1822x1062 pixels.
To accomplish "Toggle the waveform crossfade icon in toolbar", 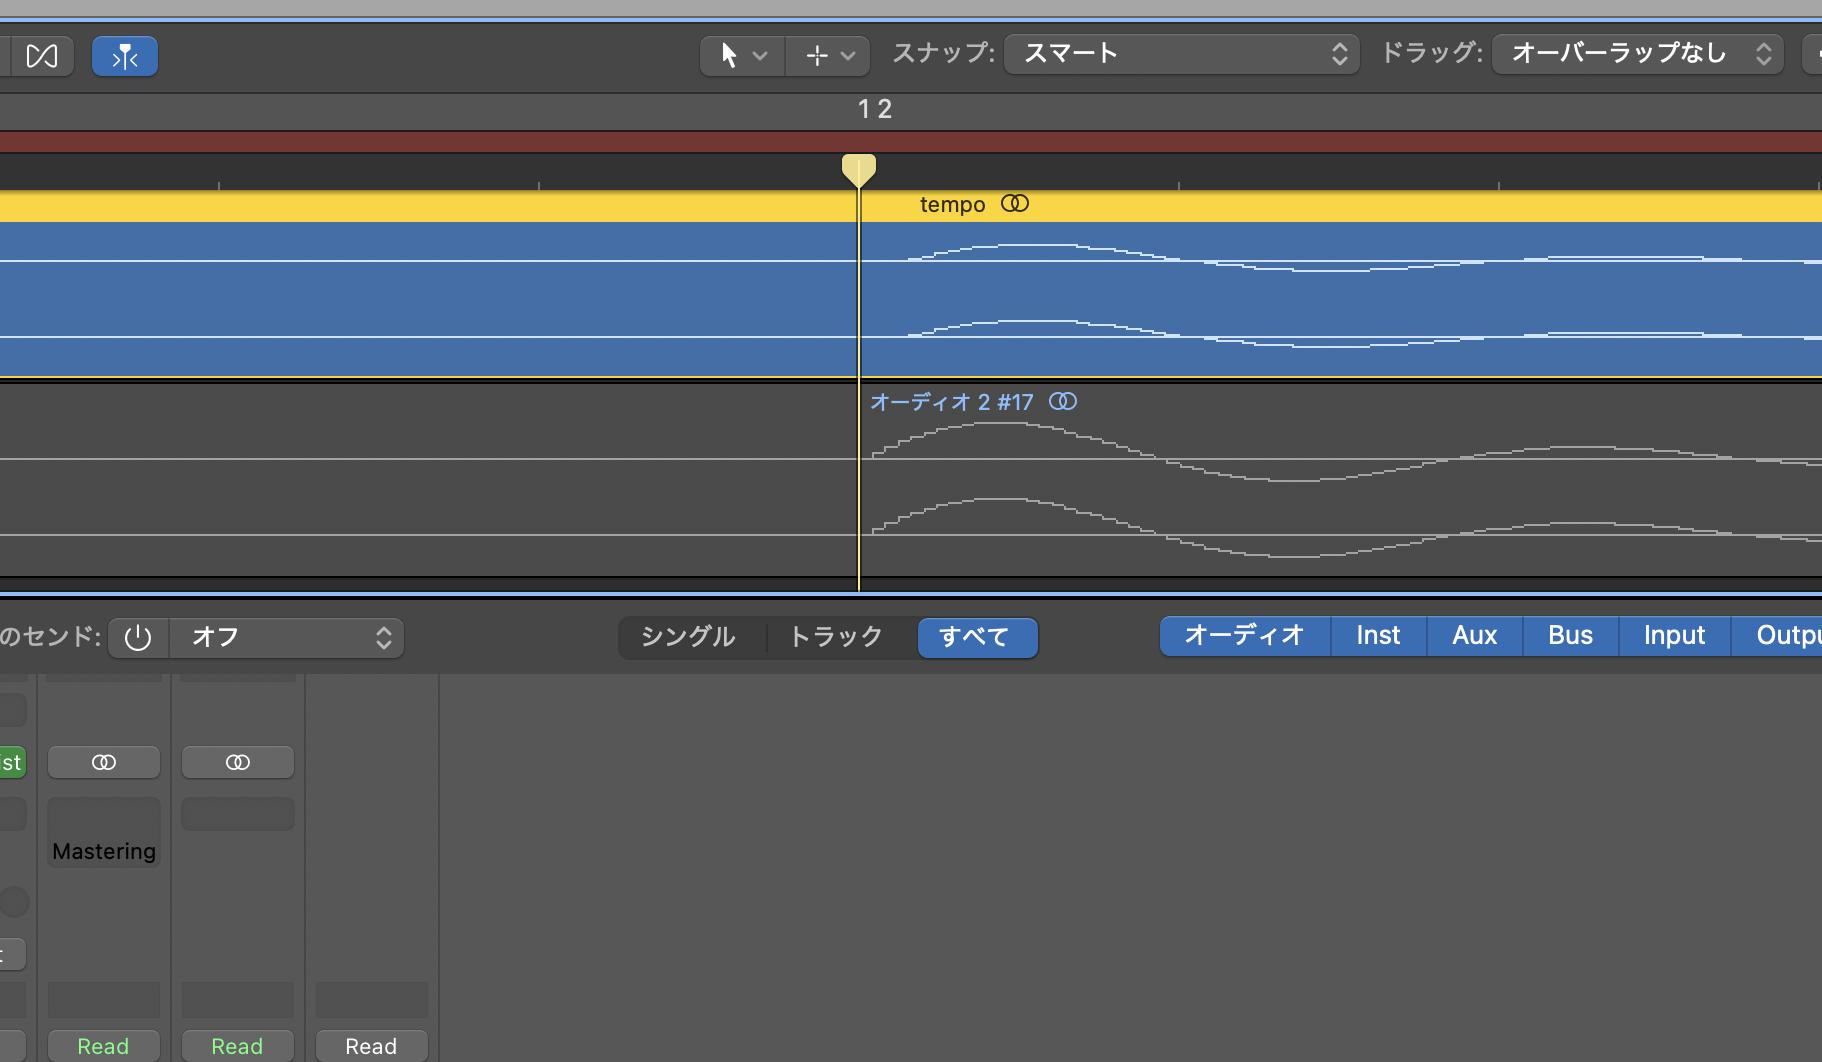I will pyautogui.click(x=42, y=56).
